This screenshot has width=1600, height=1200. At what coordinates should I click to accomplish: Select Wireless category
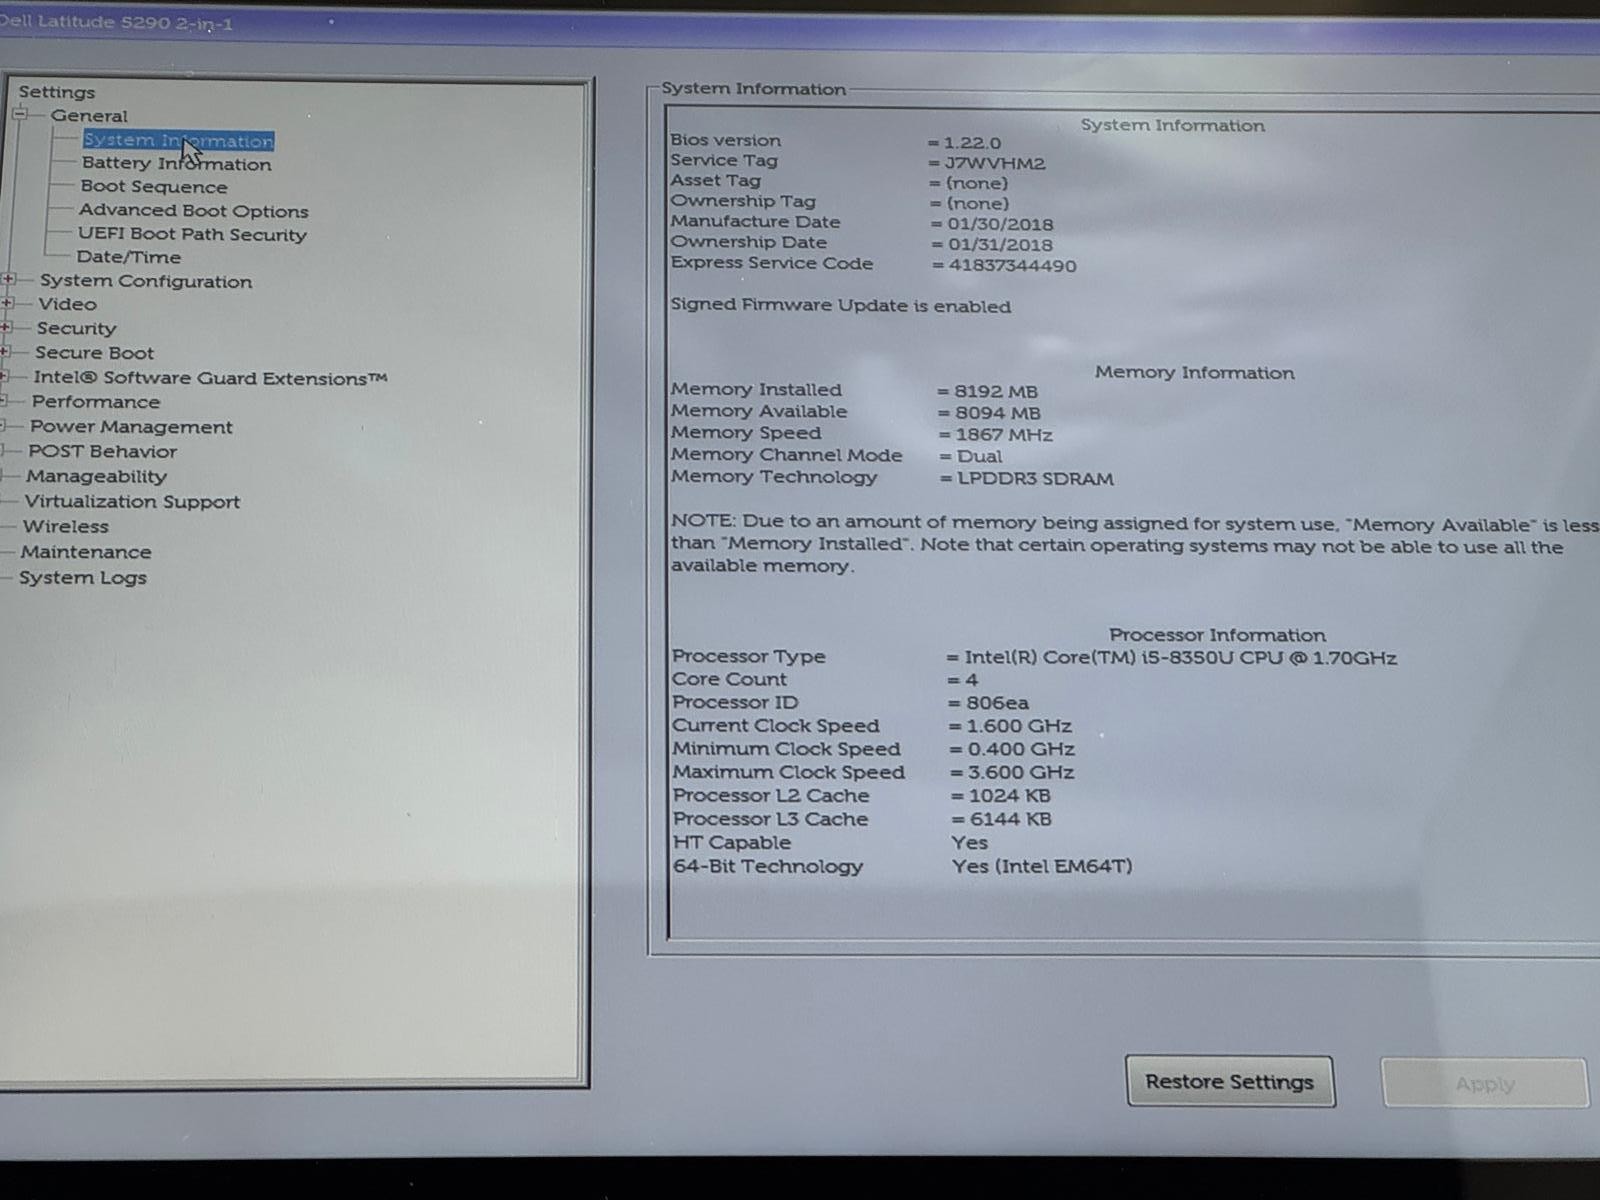(66, 527)
